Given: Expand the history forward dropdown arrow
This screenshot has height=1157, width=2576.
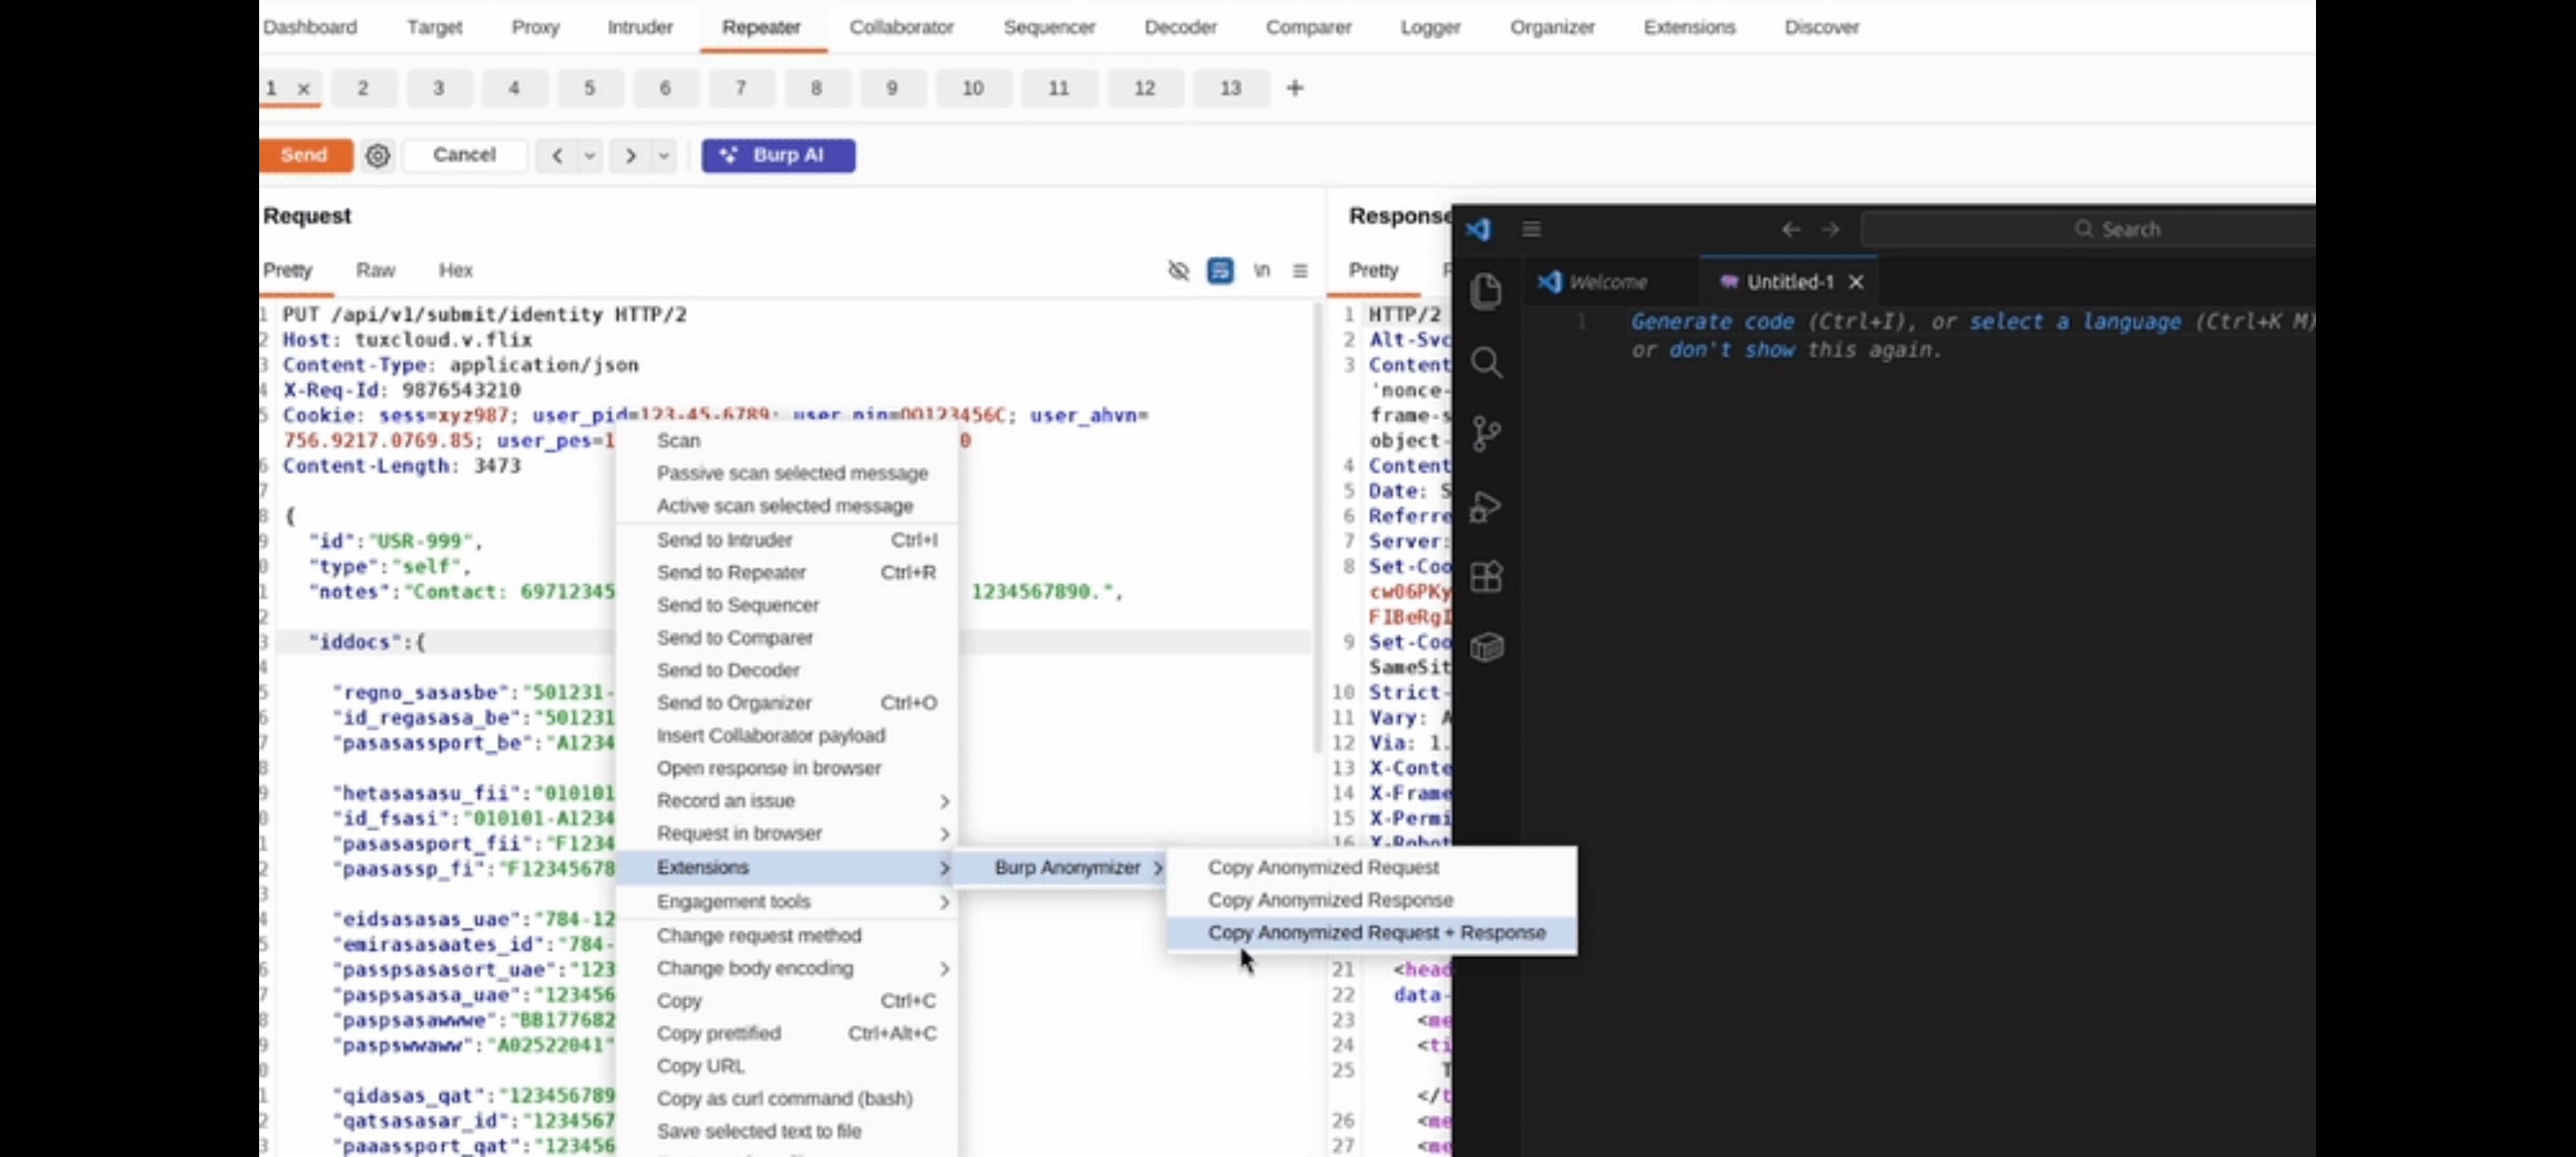Looking at the screenshot, I should (x=663, y=156).
